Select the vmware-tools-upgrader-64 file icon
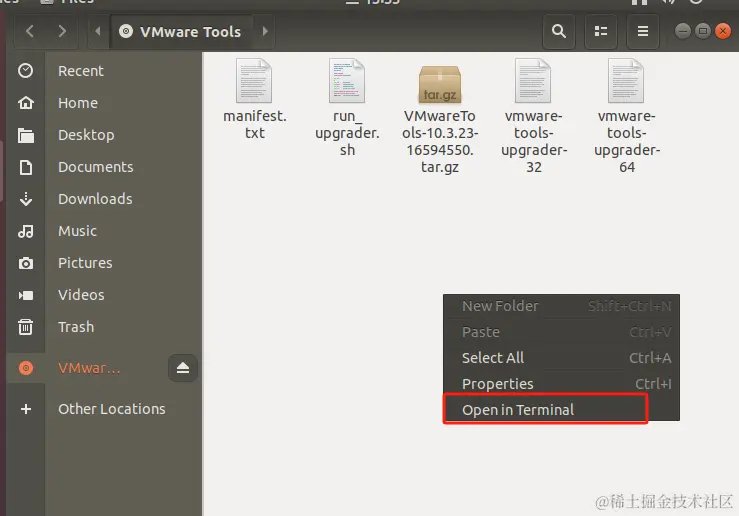 (x=626, y=81)
